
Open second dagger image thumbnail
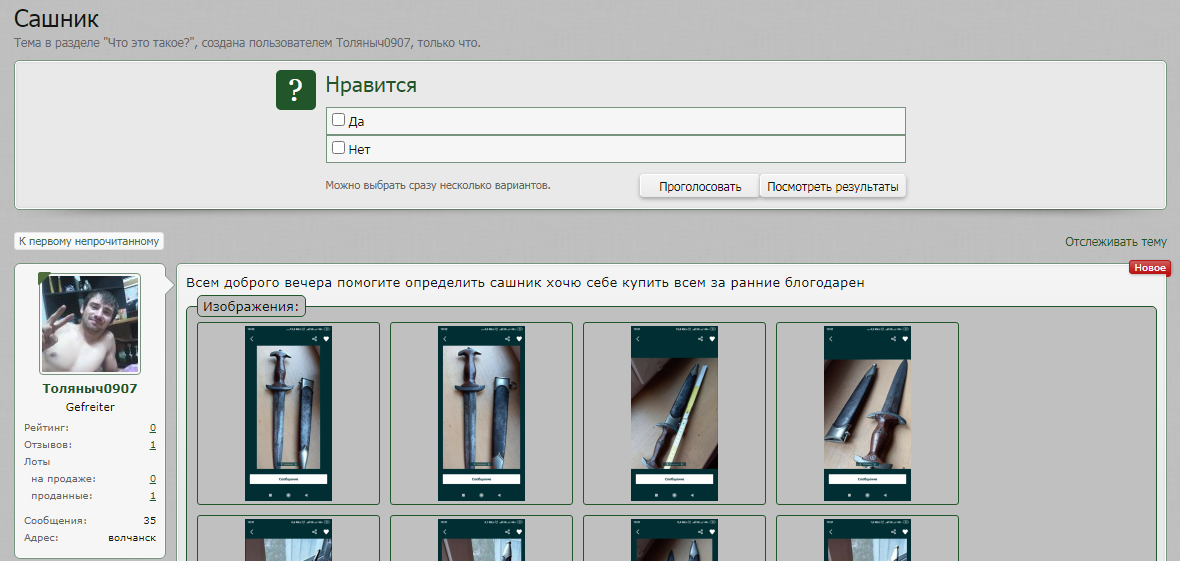tap(481, 413)
